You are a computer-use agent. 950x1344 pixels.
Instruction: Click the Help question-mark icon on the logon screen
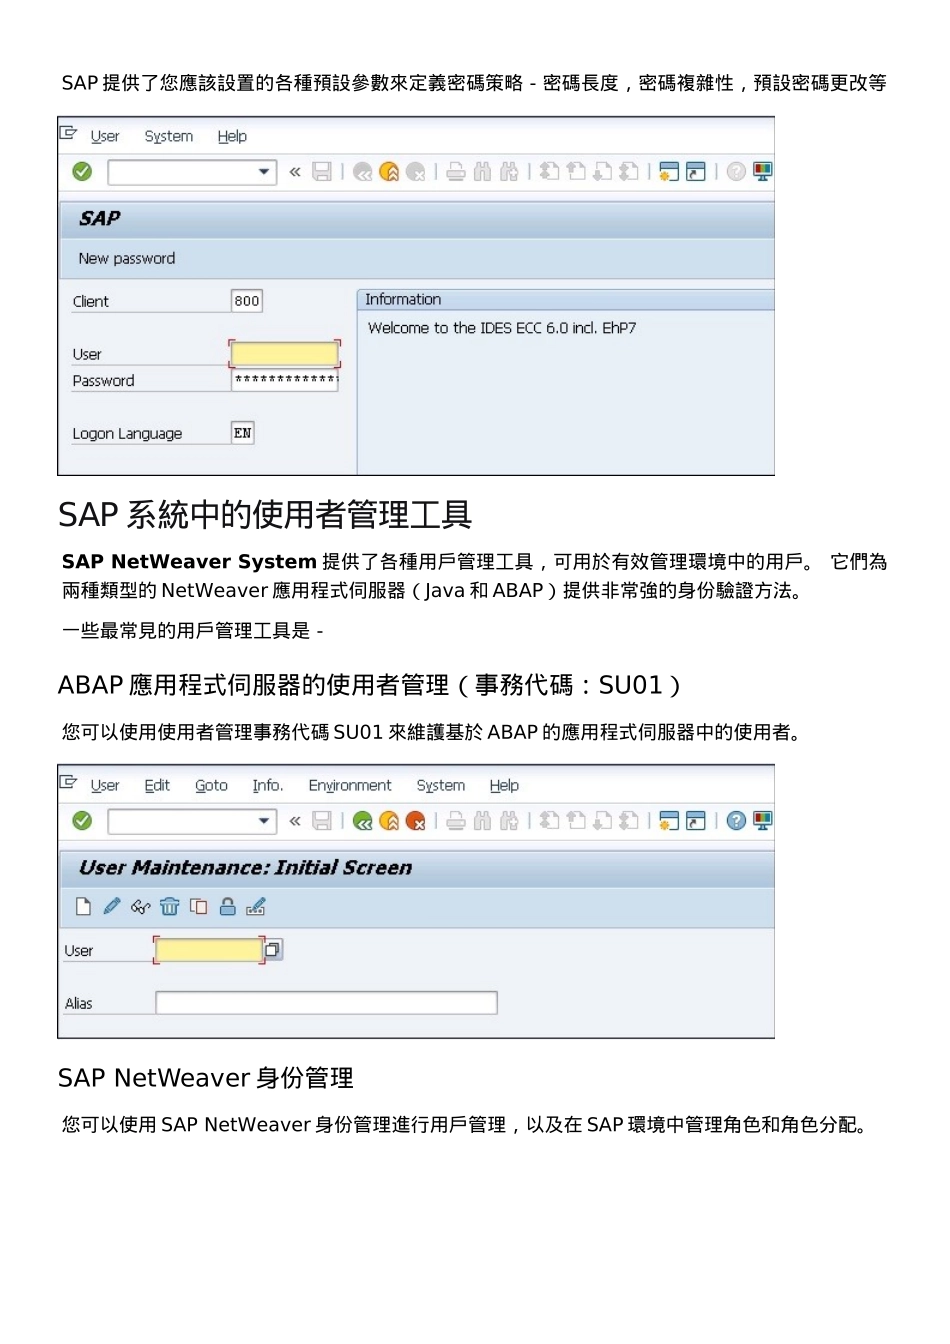736,172
